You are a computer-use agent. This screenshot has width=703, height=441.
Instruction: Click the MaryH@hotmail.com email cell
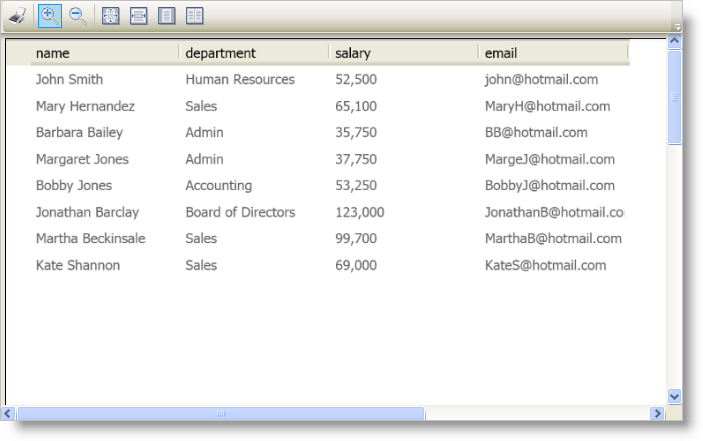pos(547,106)
